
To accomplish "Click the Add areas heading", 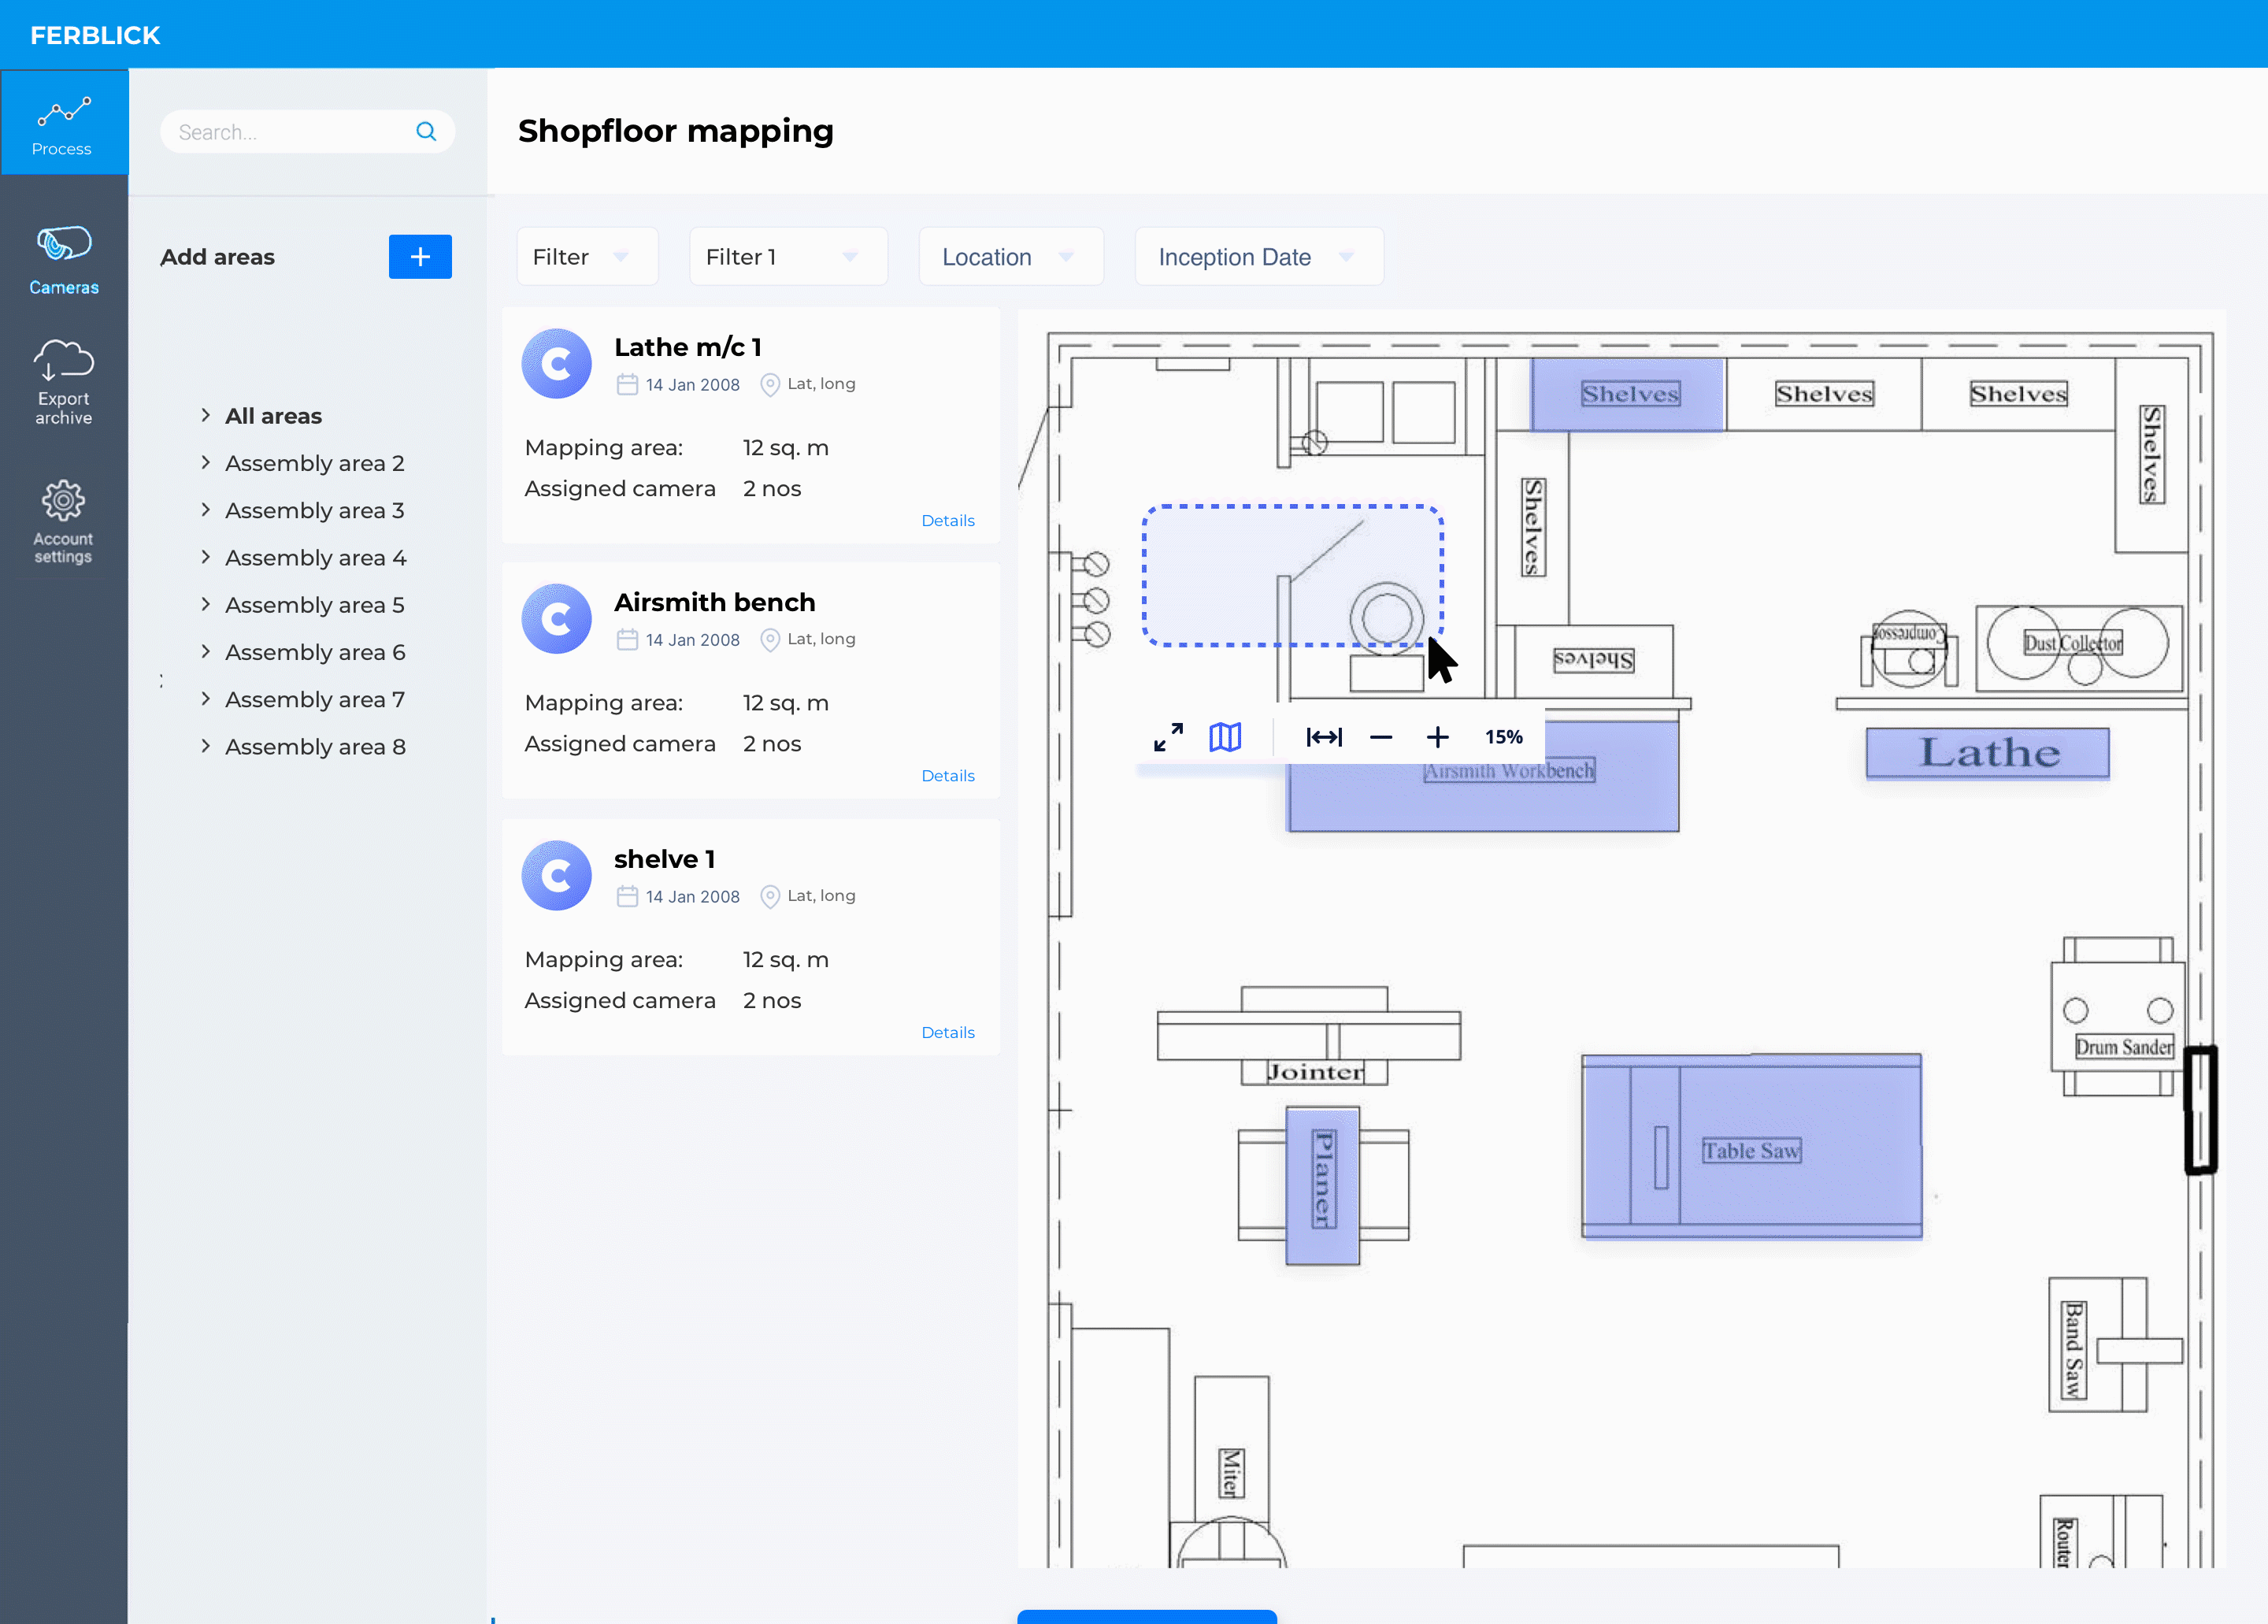I will tap(217, 257).
